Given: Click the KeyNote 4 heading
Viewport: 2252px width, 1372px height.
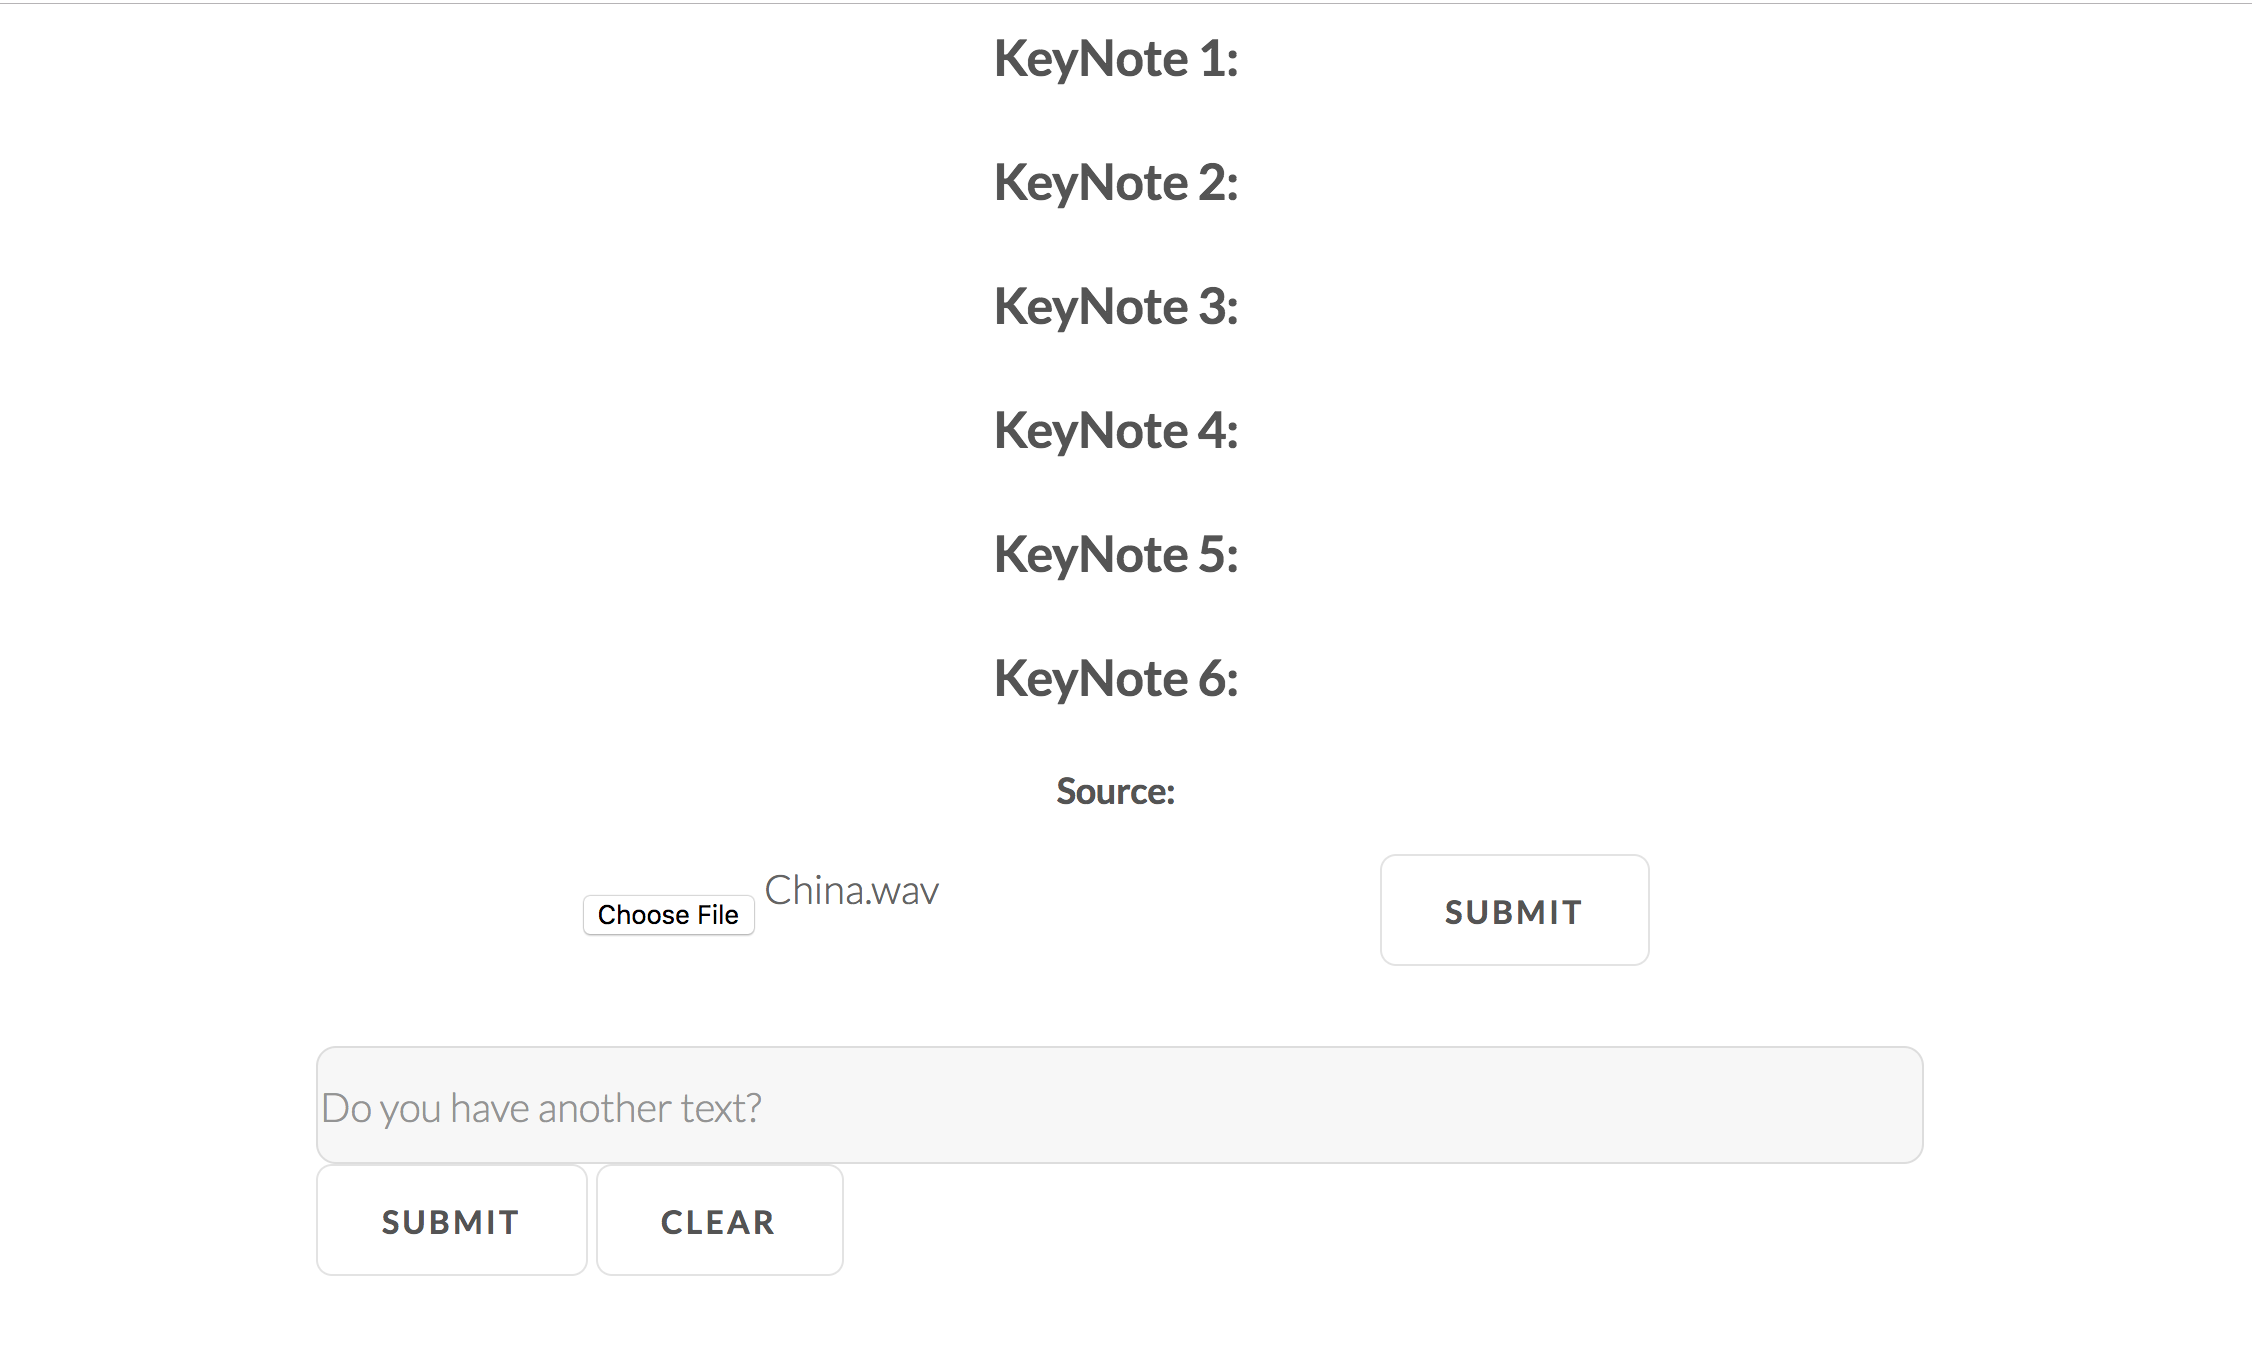Looking at the screenshot, I should point(1116,431).
